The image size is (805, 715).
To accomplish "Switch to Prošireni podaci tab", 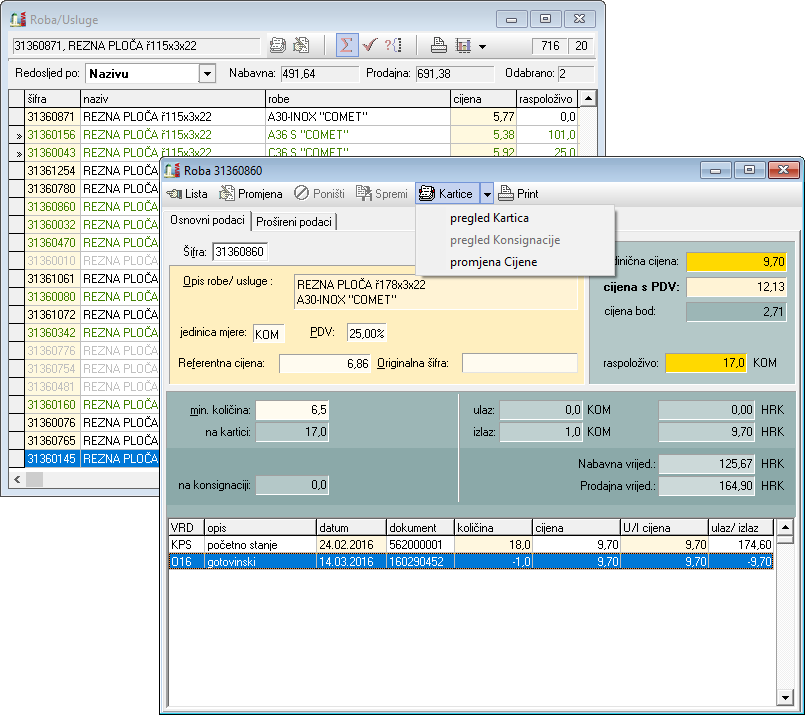I will (x=292, y=221).
